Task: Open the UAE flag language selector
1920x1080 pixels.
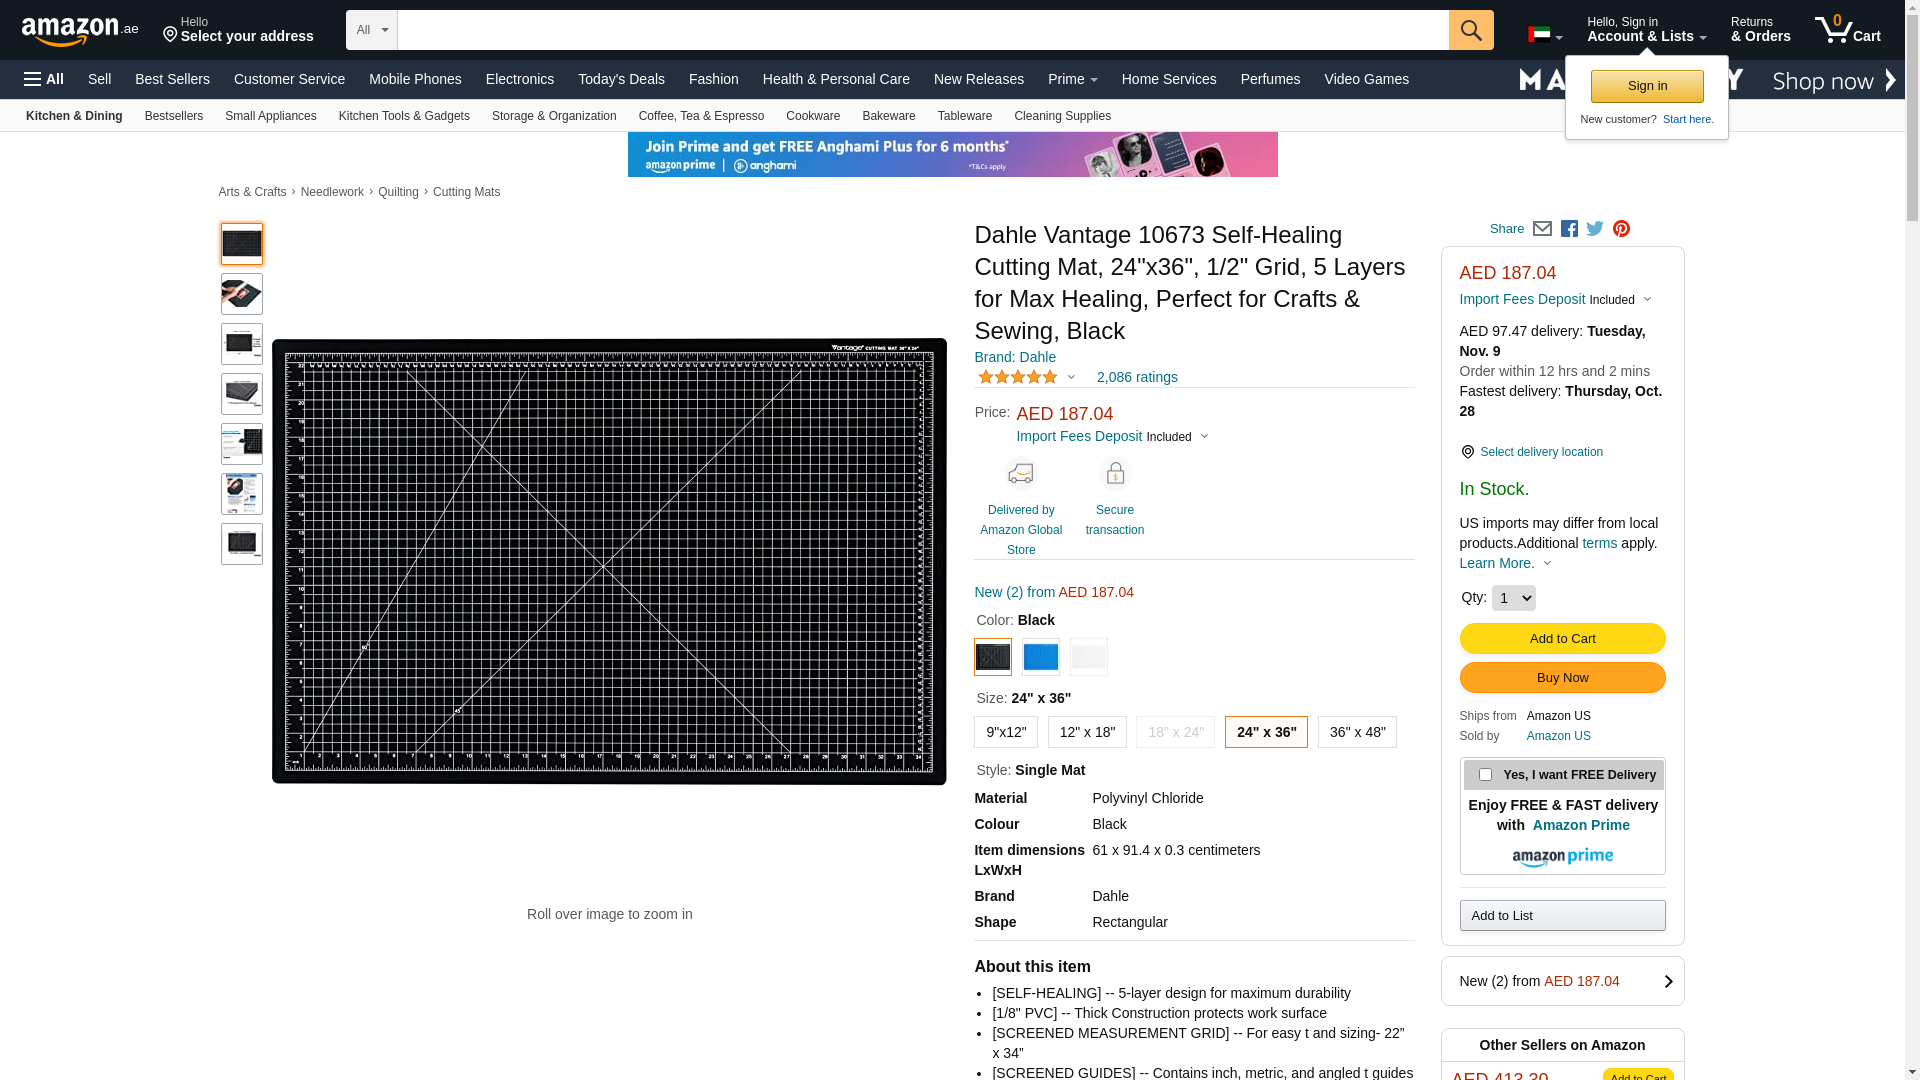Action: [1545, 35]
